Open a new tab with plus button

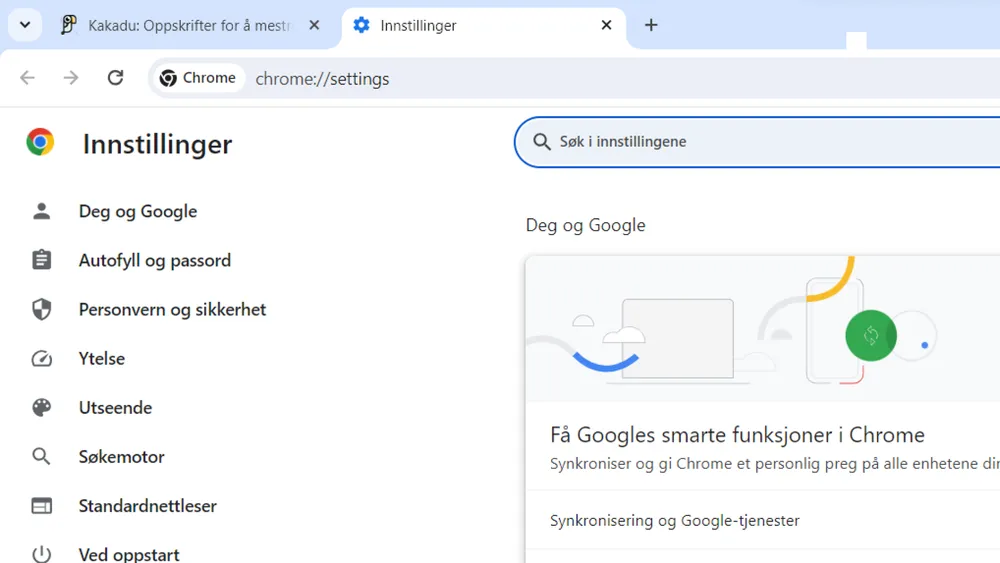click(x=651, y=26)
